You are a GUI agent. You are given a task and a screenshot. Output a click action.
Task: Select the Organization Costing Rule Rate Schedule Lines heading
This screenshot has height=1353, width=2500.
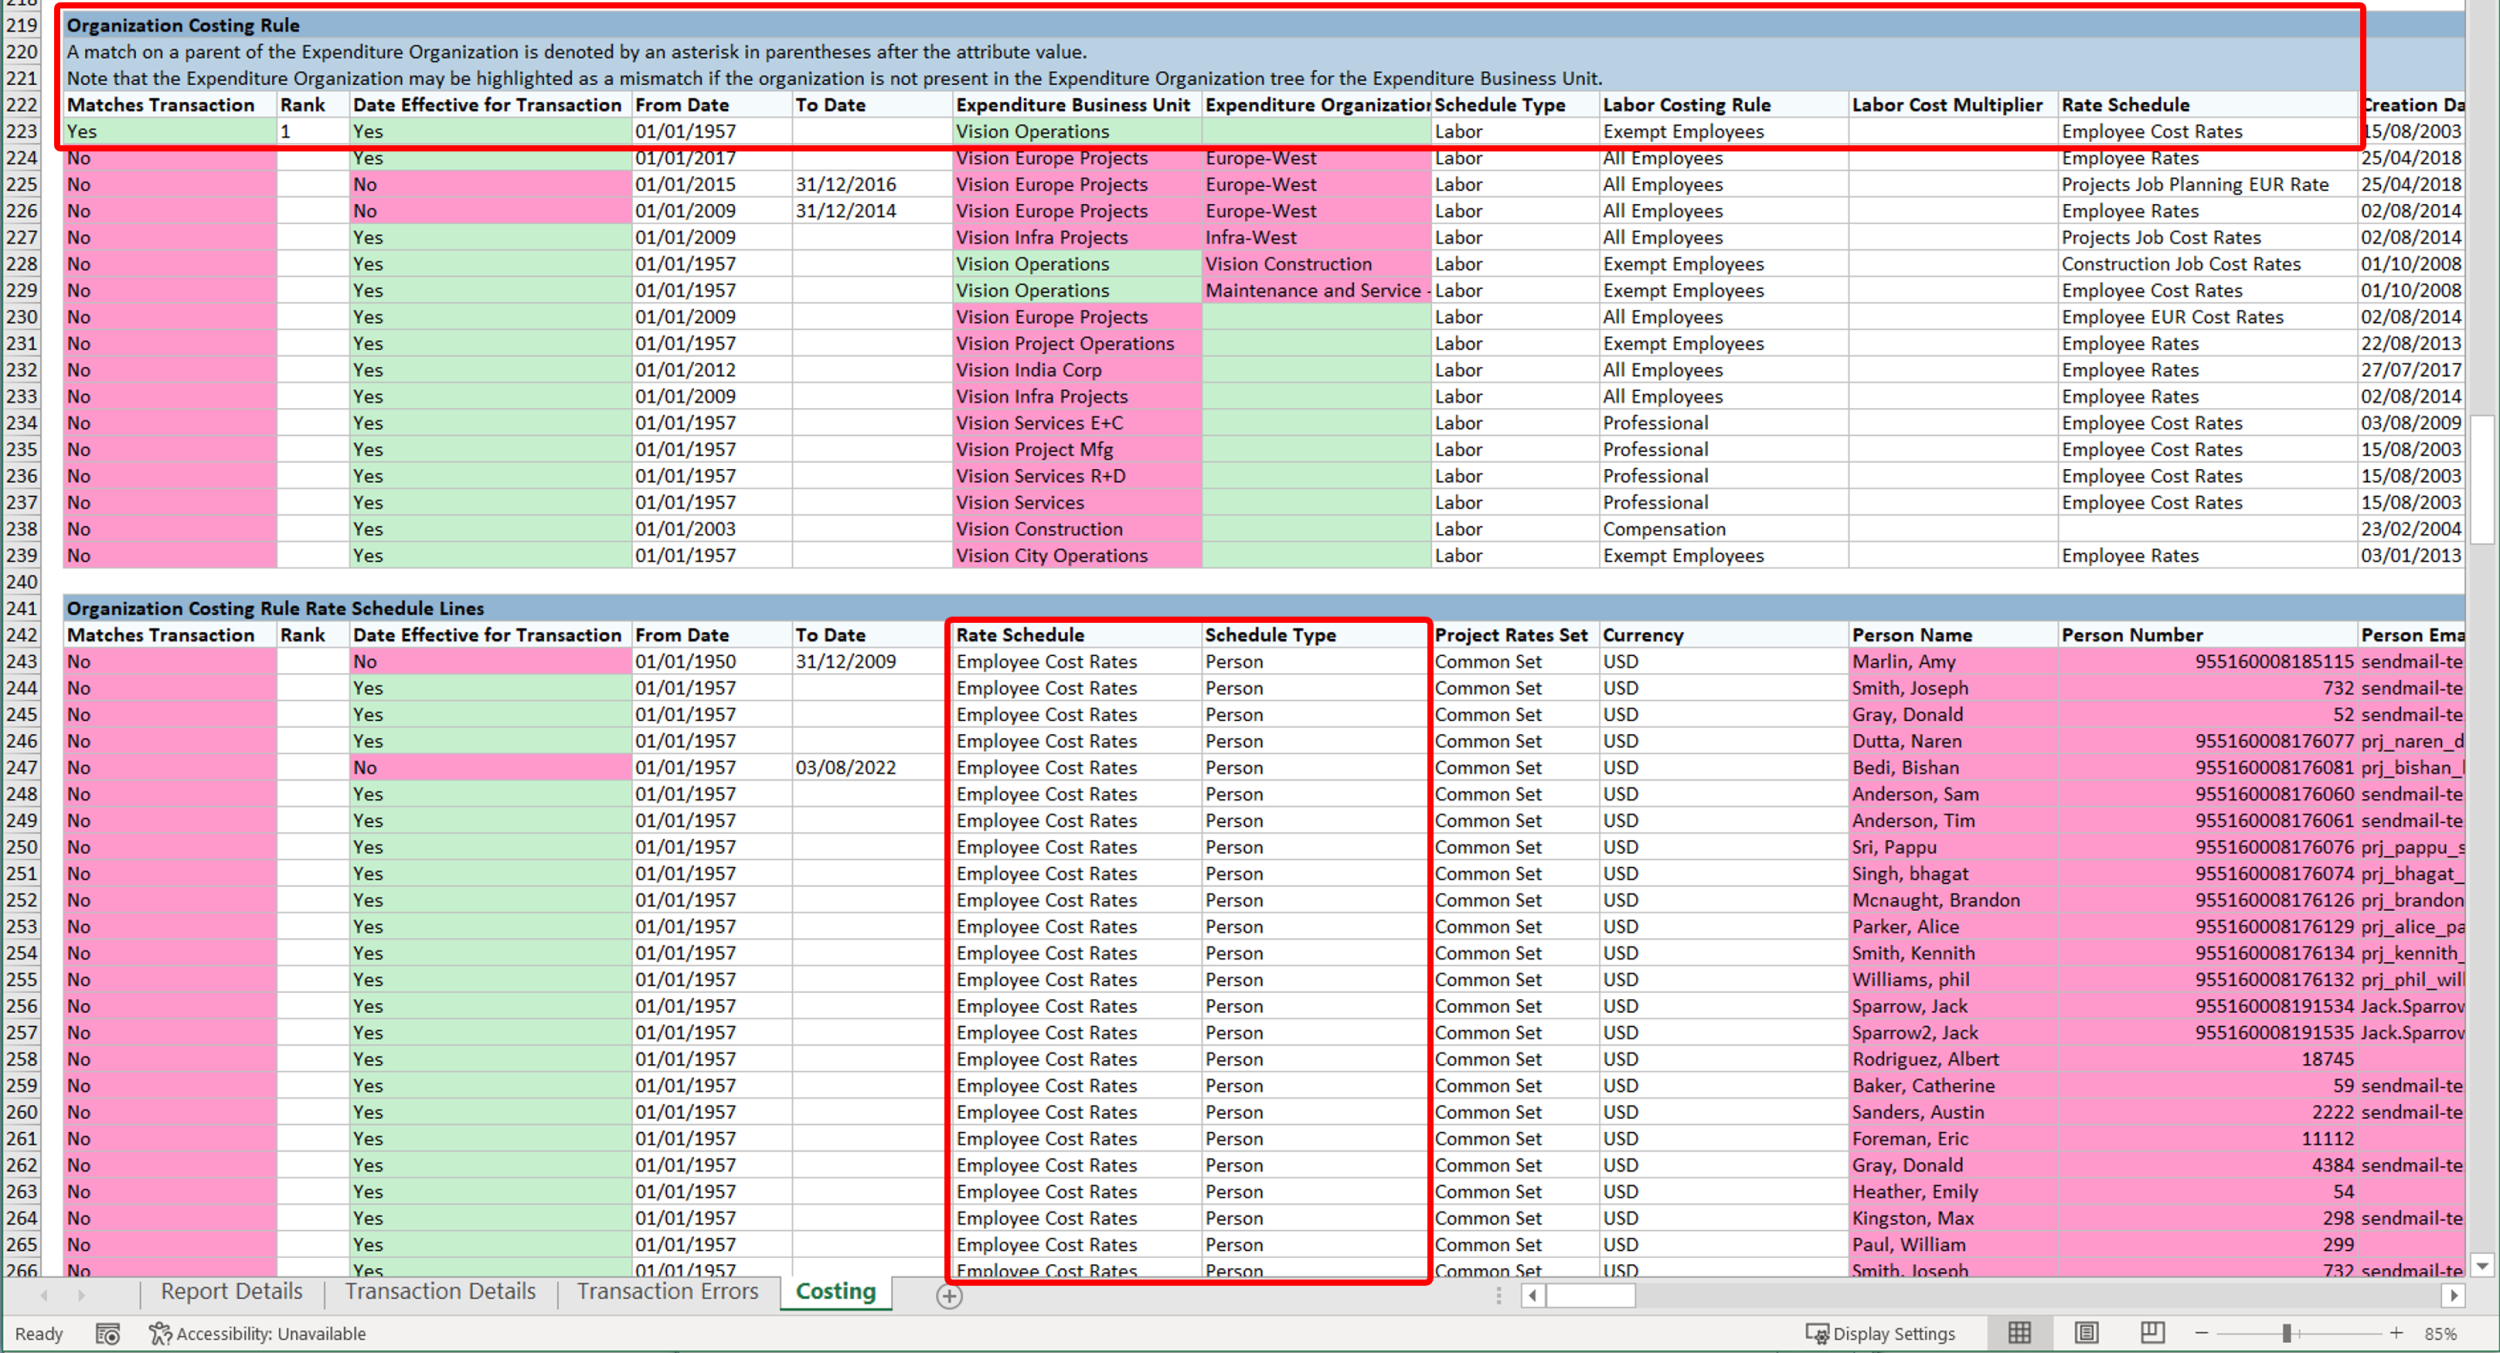coord(275,608)
